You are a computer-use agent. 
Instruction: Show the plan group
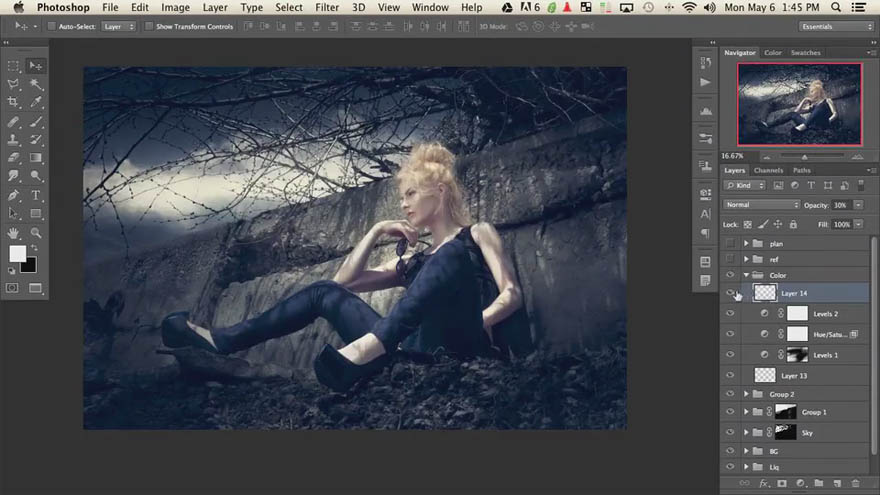(730, 244)
